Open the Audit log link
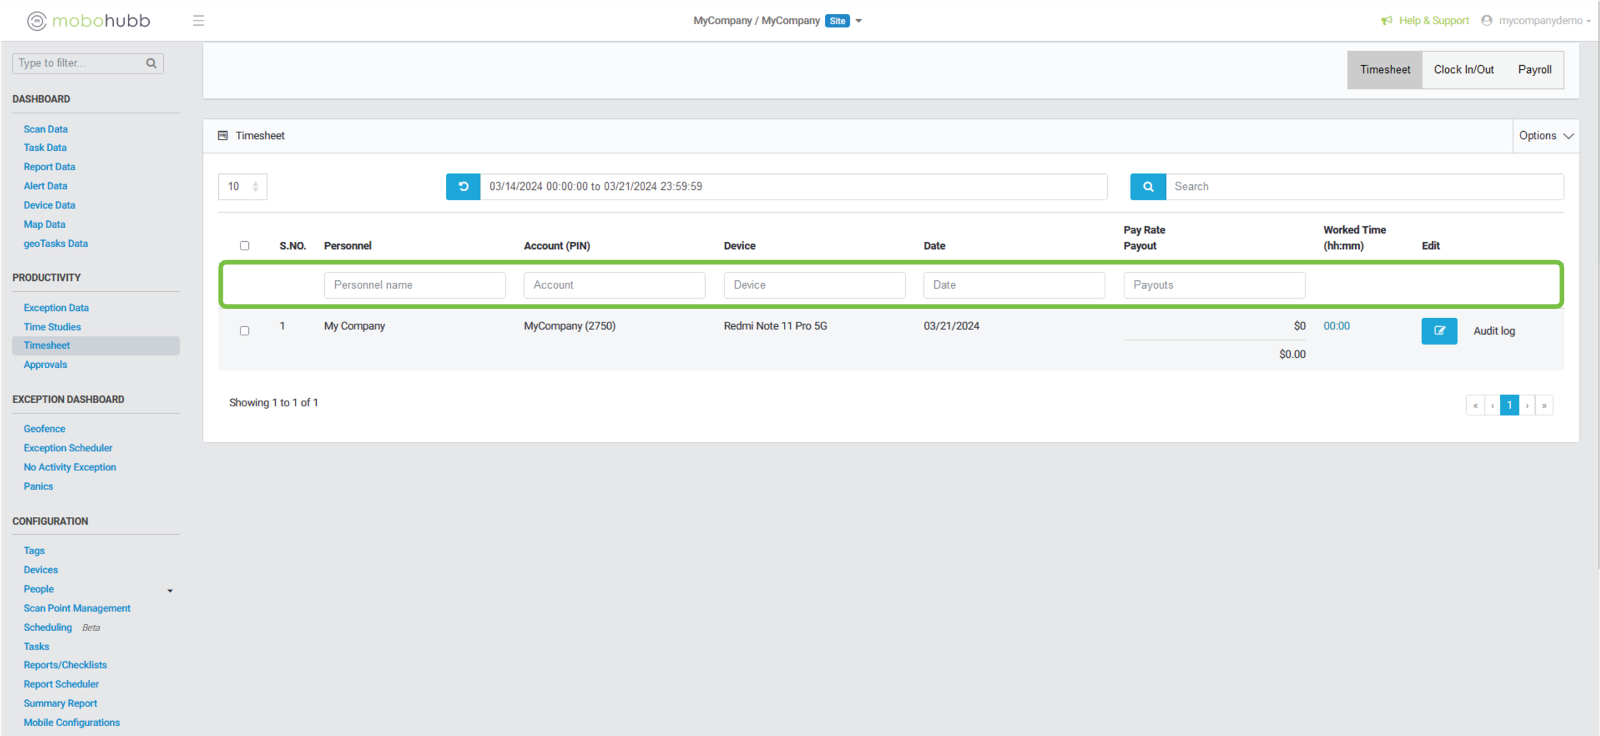Image resolution: width=1600 pixels, height=736 pixels. pos(1493,331)
